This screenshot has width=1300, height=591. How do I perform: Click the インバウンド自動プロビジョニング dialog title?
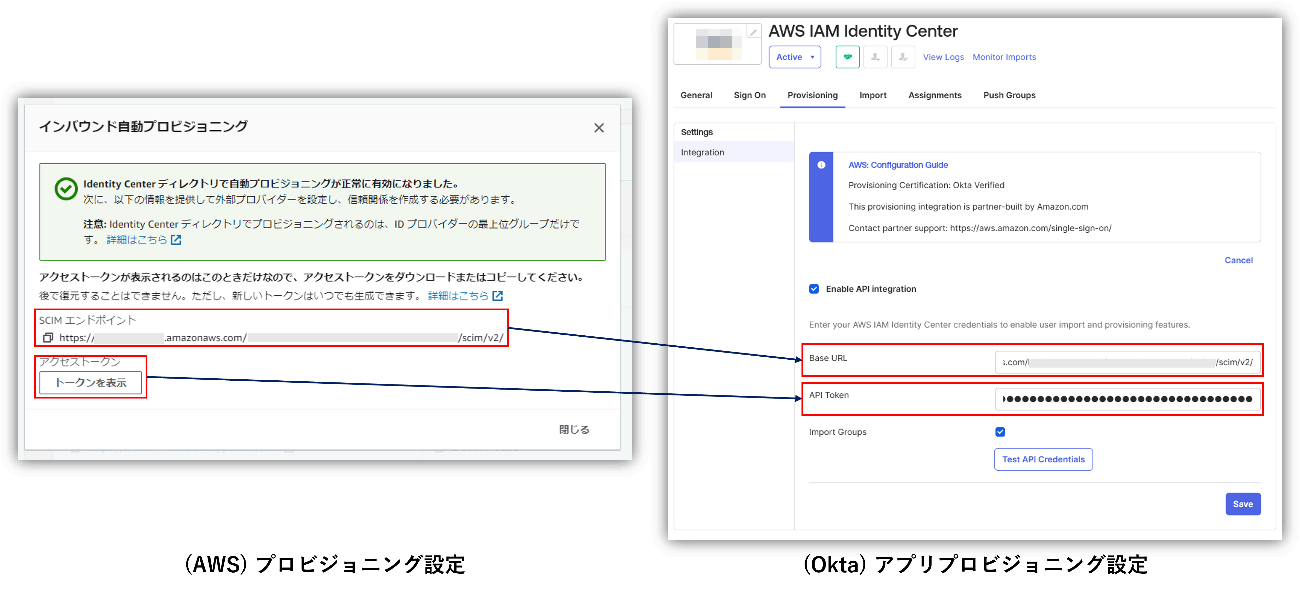click(x=143, y=126)
